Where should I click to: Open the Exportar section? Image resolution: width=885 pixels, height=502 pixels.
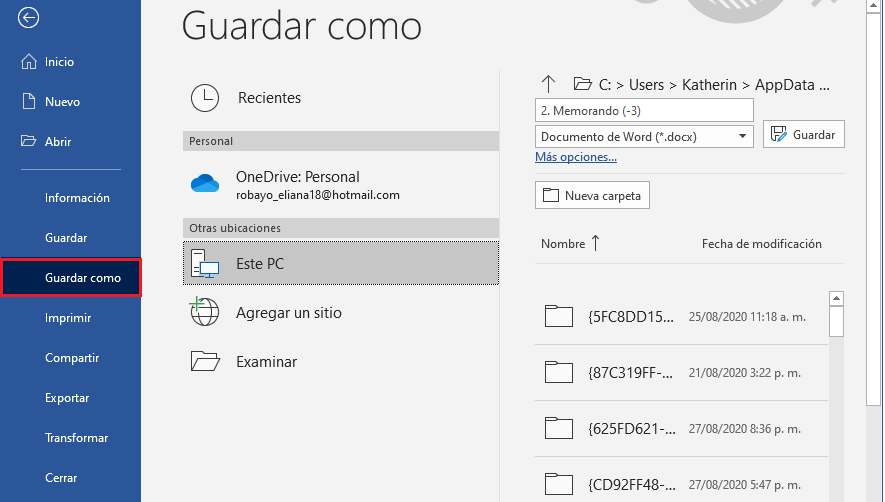point(67,398)
